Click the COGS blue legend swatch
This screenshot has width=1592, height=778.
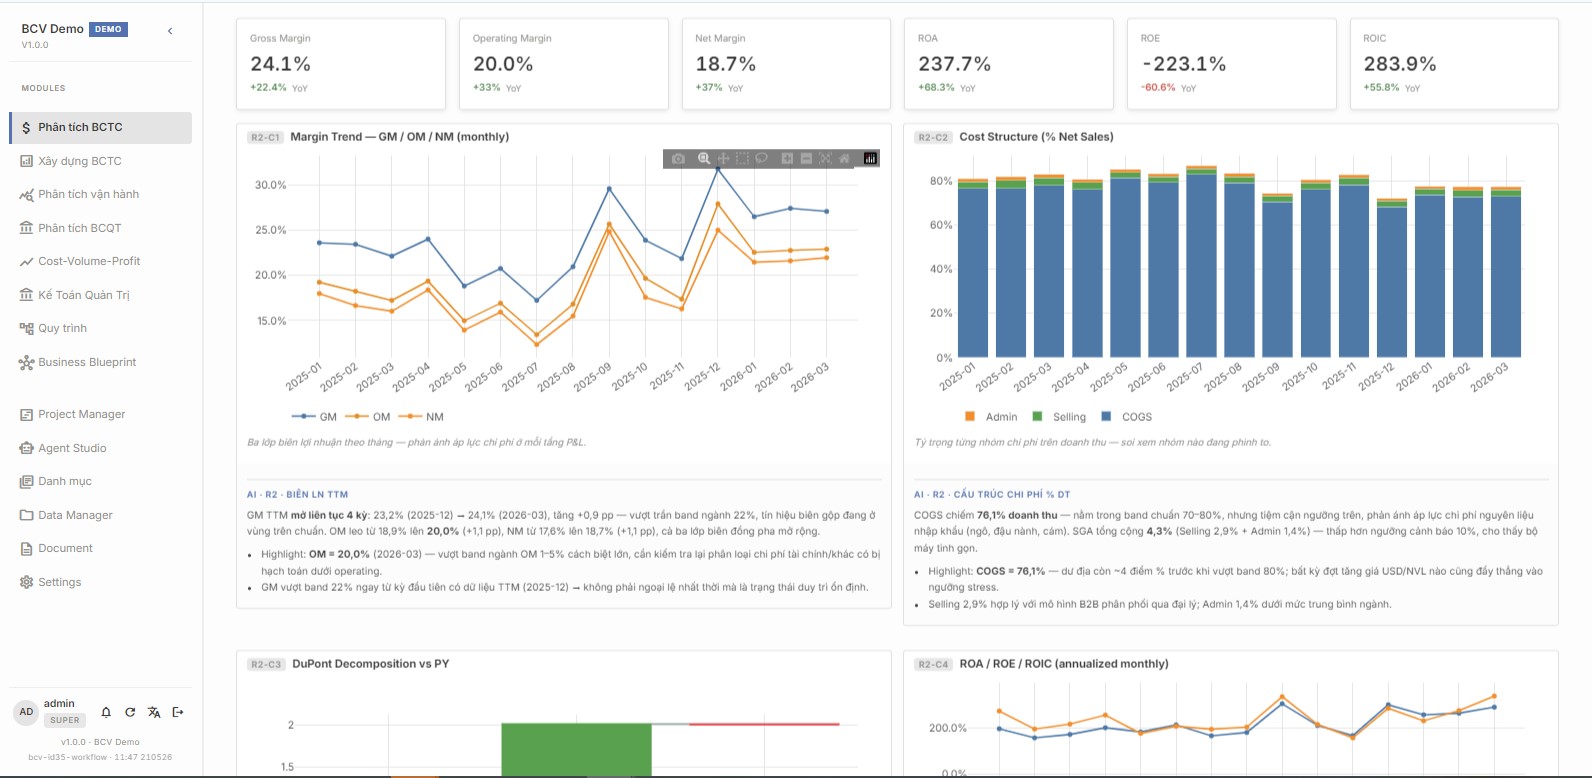click(1106, 416)
